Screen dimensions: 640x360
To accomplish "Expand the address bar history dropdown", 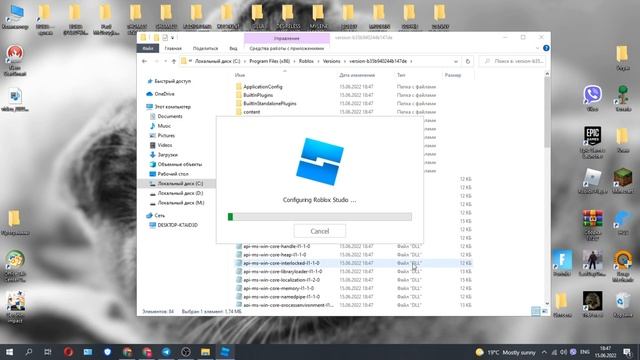I will point(456,61).
